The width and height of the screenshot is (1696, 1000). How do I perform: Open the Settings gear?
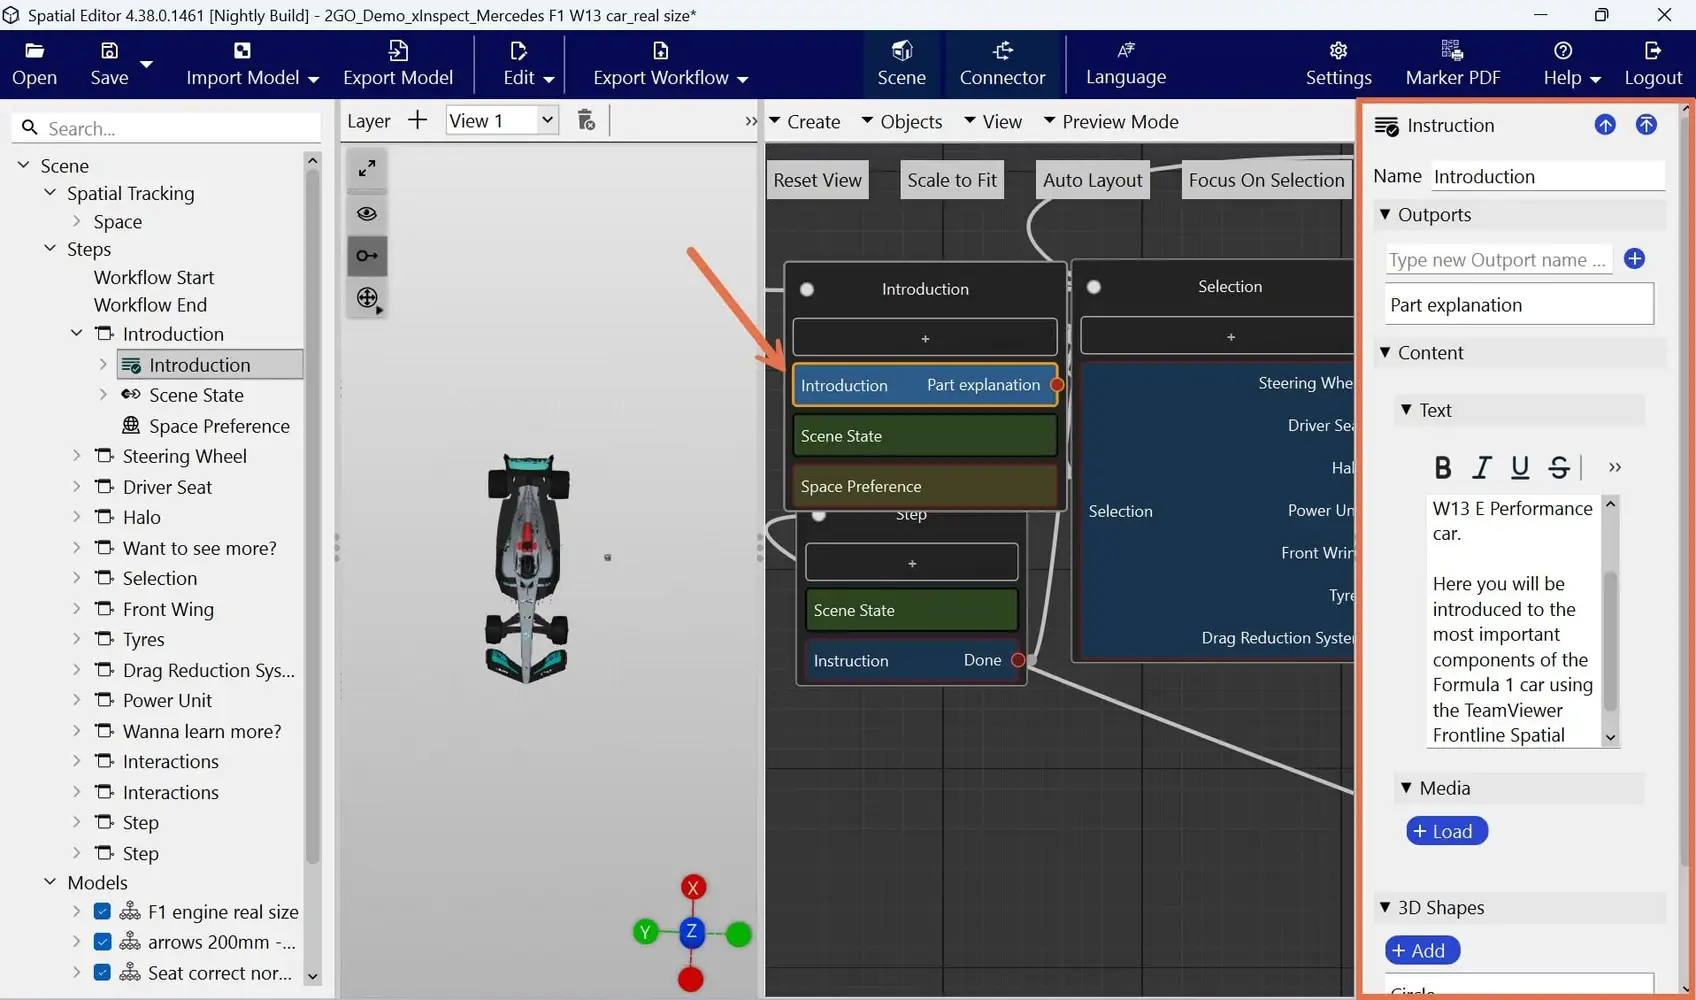click(x=1338, y=51)
